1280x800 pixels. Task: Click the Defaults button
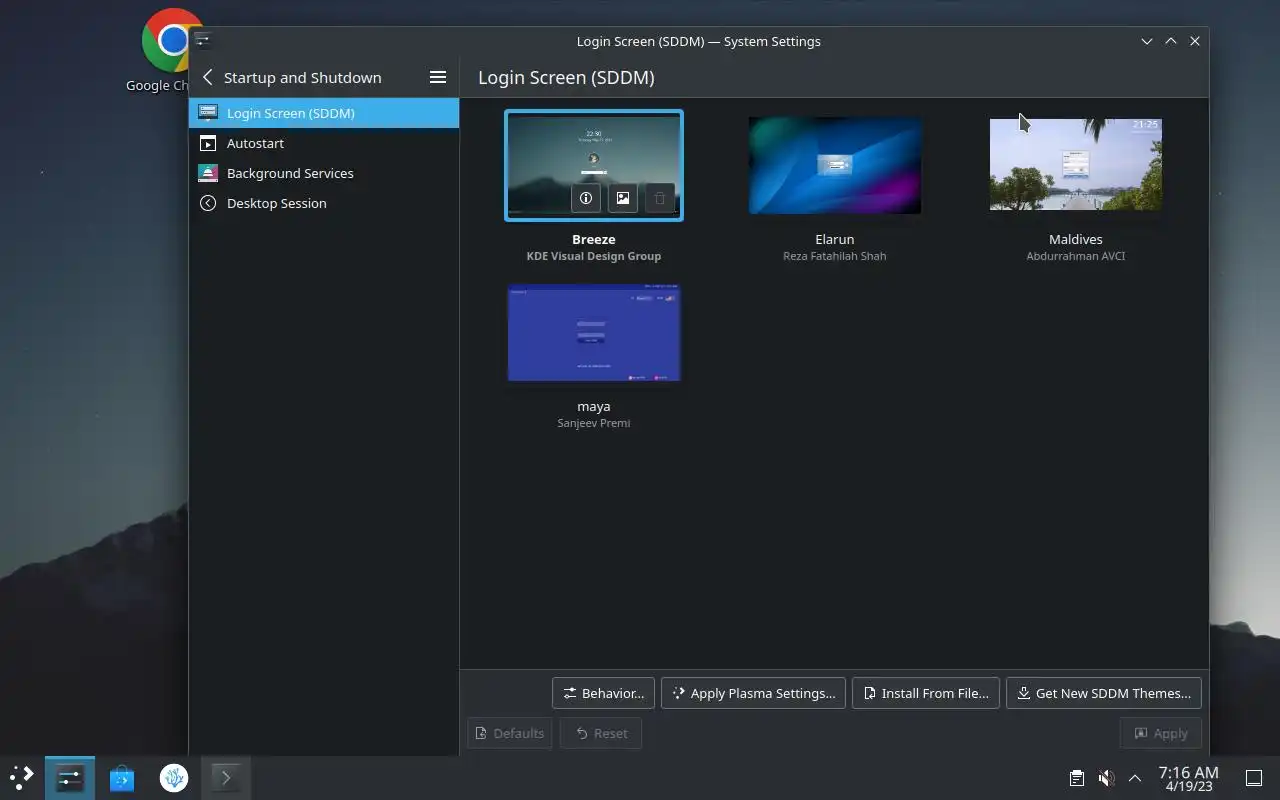point(509,733)
